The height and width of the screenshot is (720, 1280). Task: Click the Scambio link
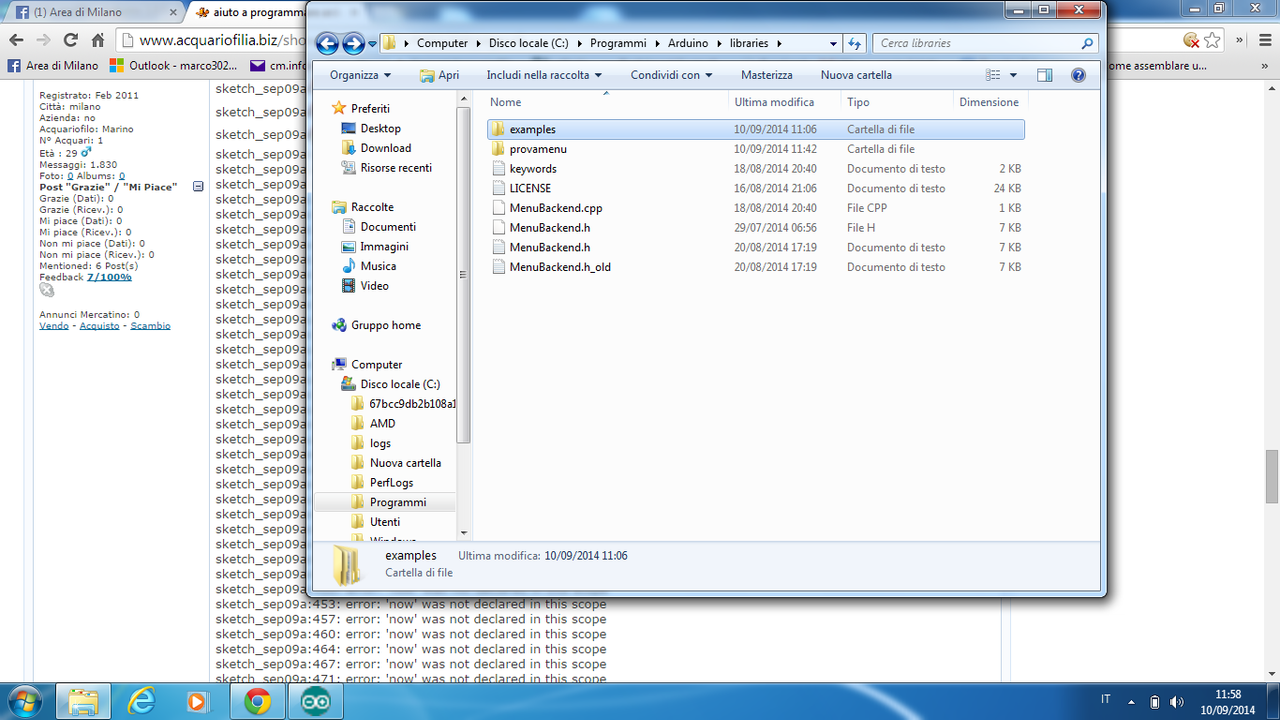click(150, 326)
